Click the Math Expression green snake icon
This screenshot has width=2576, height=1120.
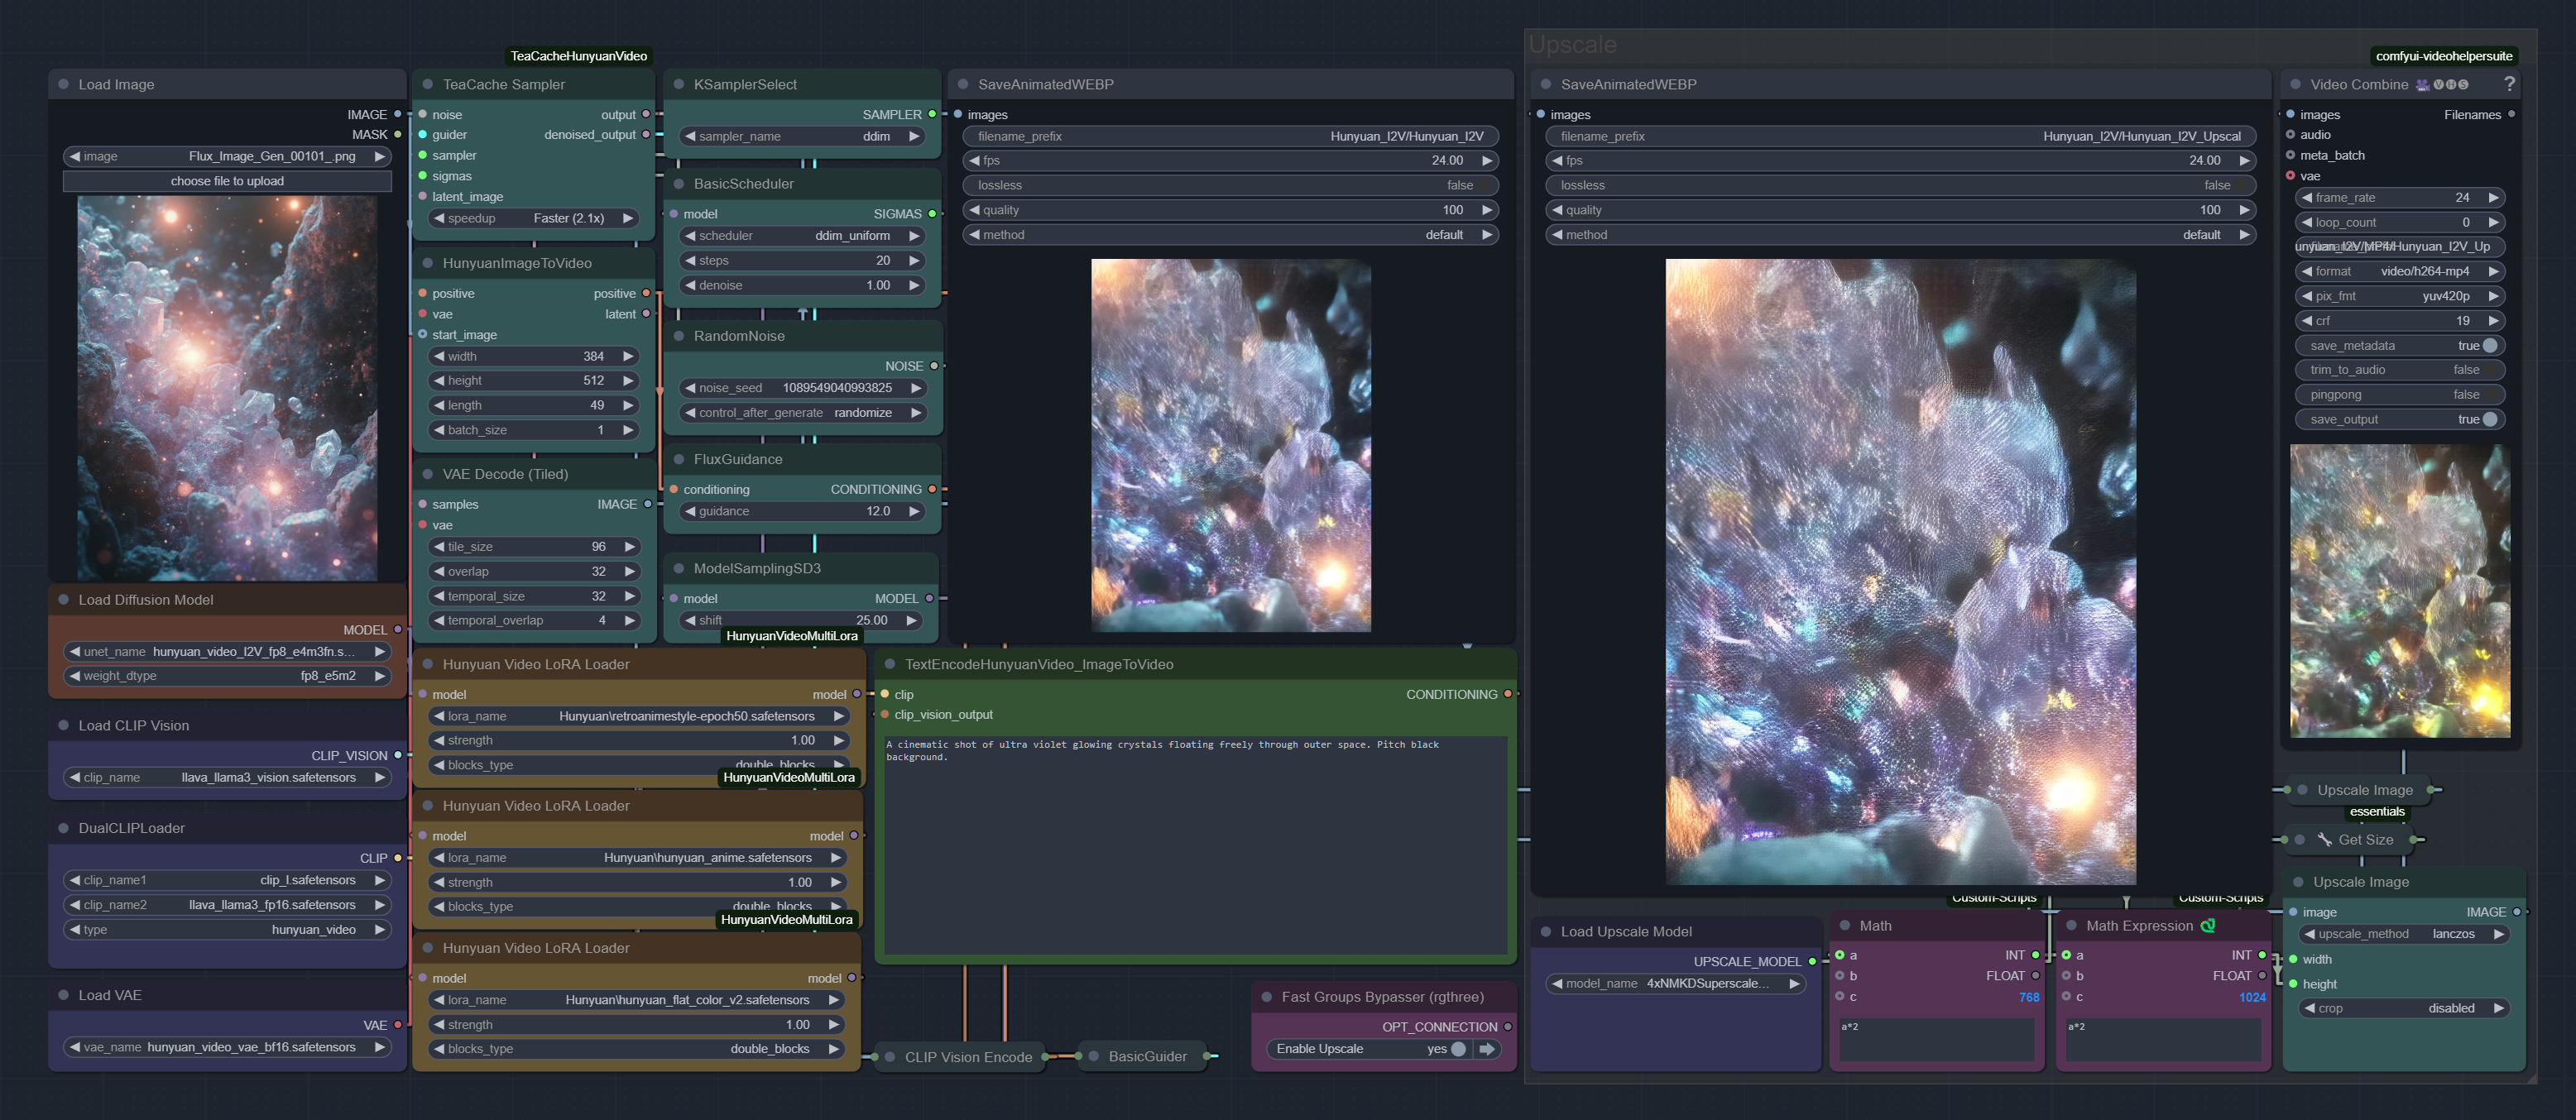tap(2208, 925)
